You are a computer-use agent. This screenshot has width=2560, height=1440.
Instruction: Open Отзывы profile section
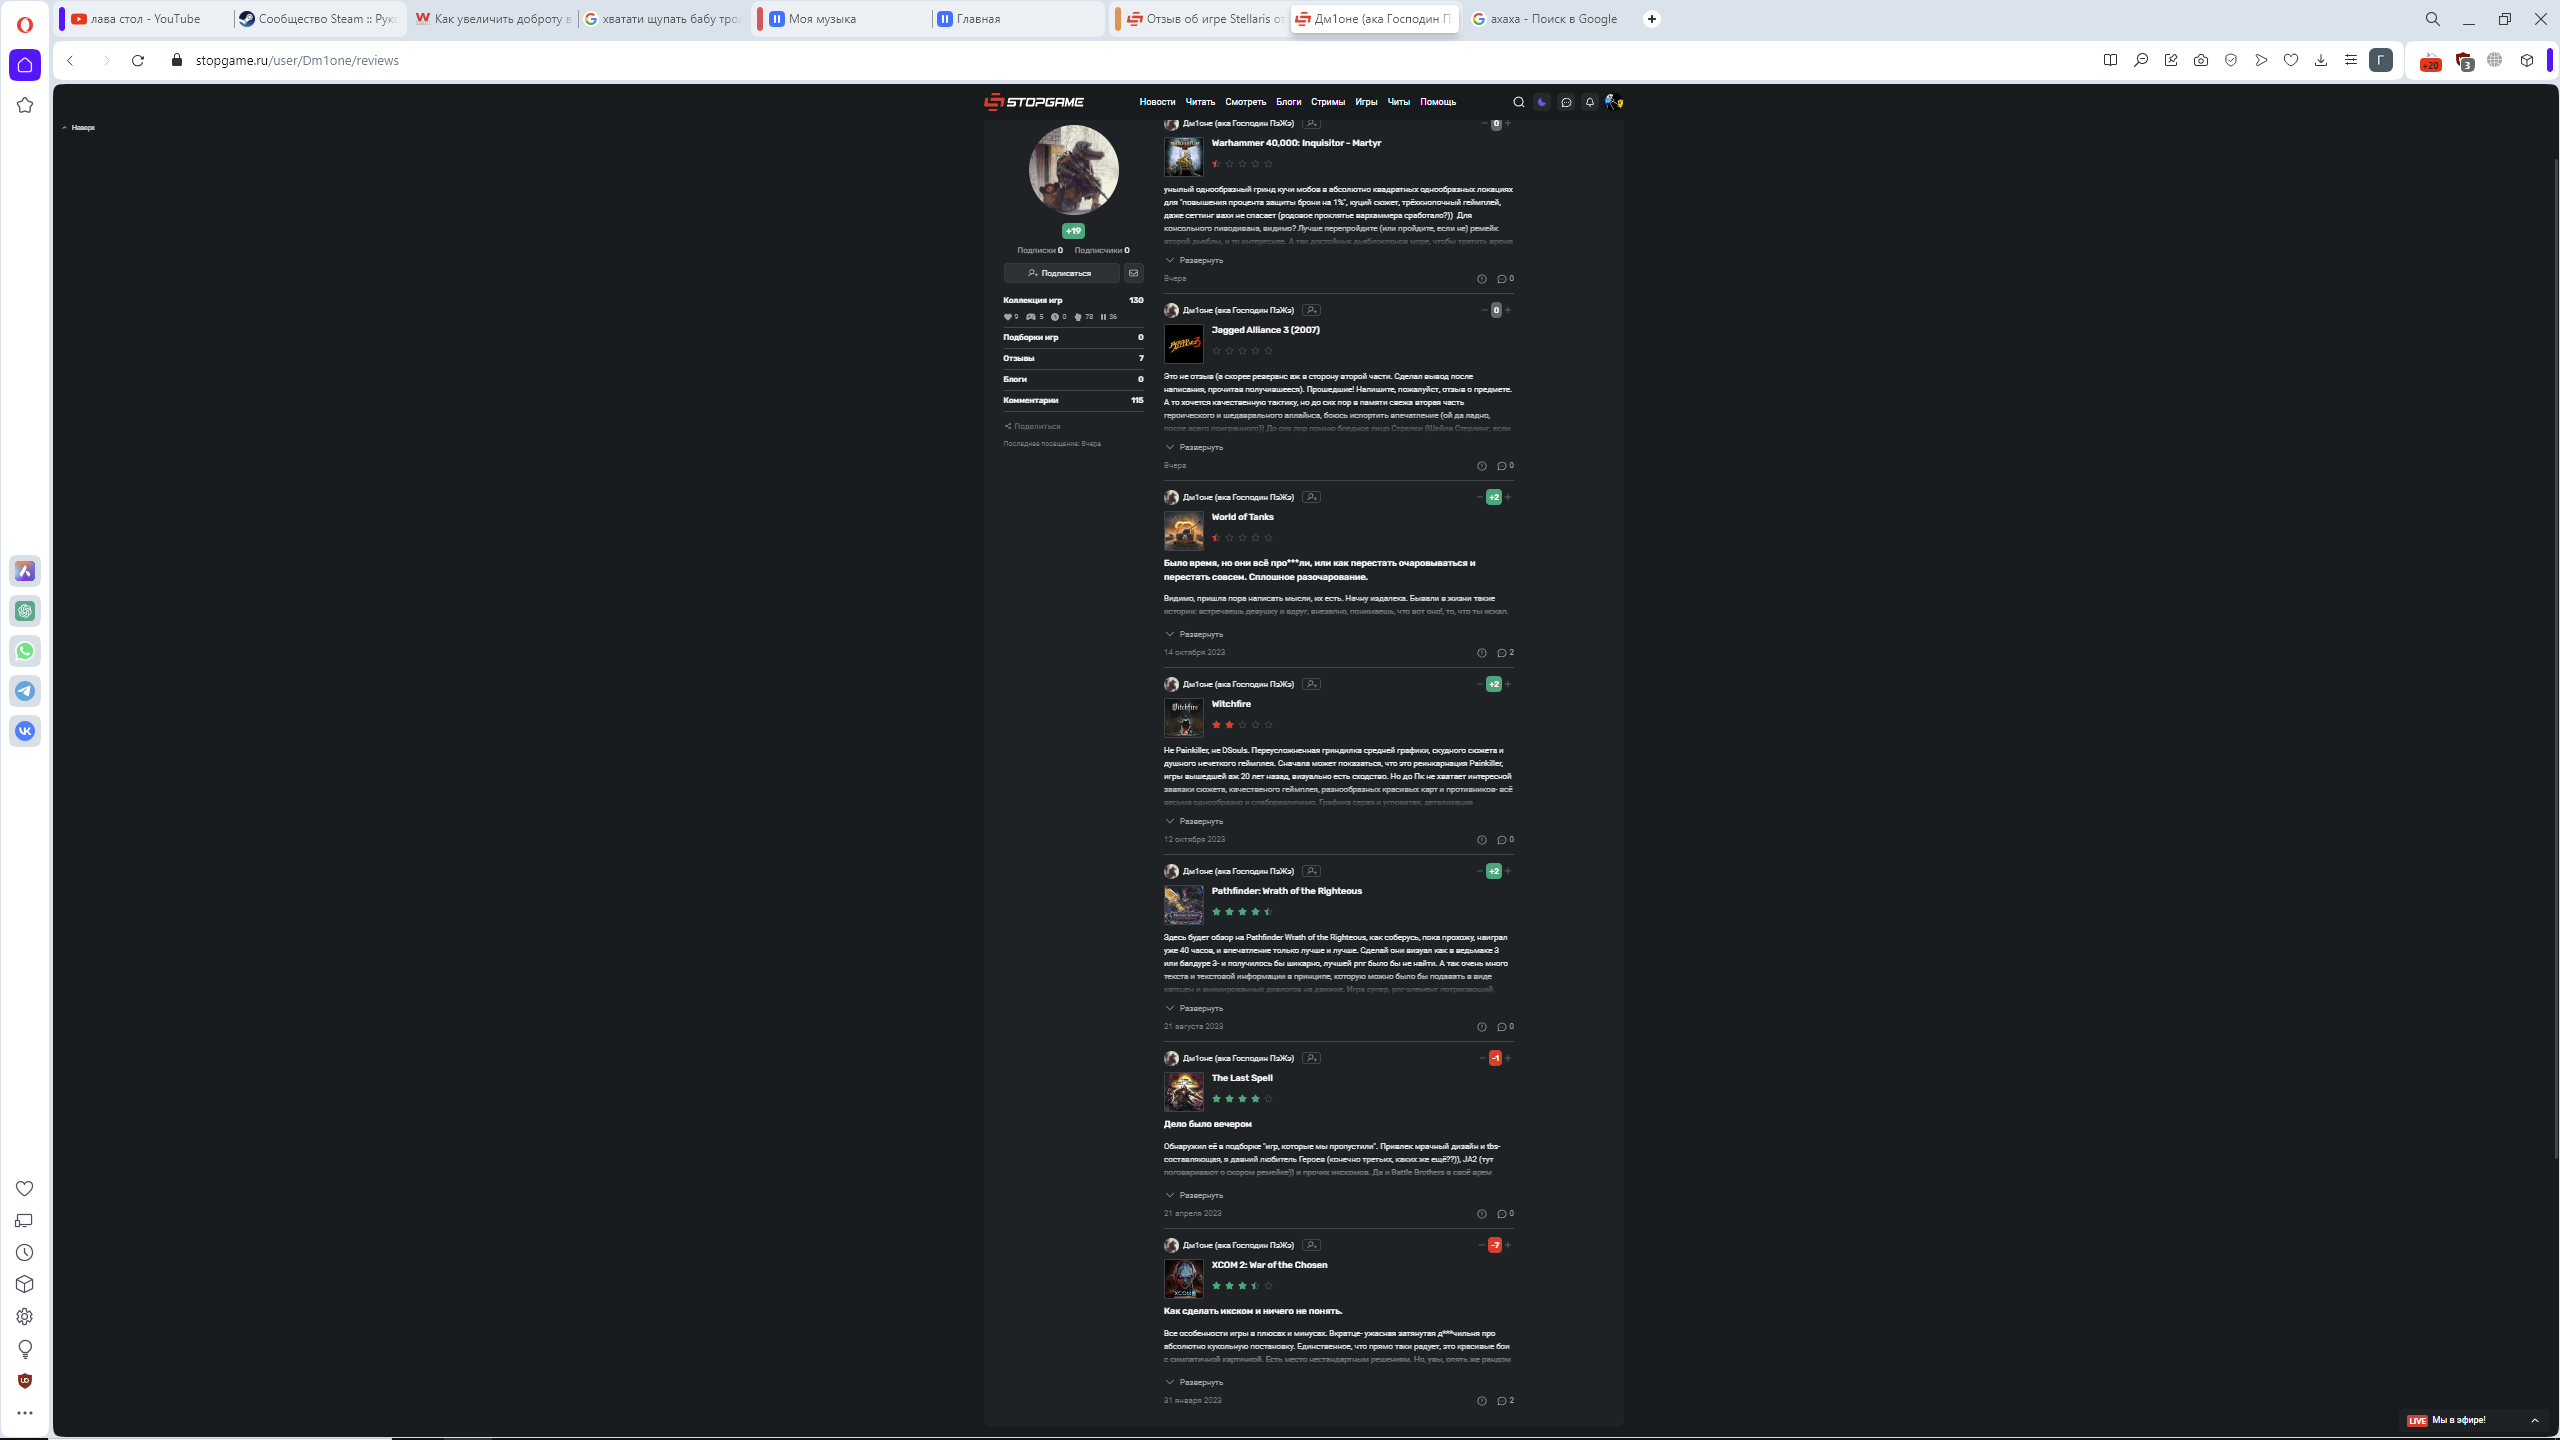(x=1073, y=358)
